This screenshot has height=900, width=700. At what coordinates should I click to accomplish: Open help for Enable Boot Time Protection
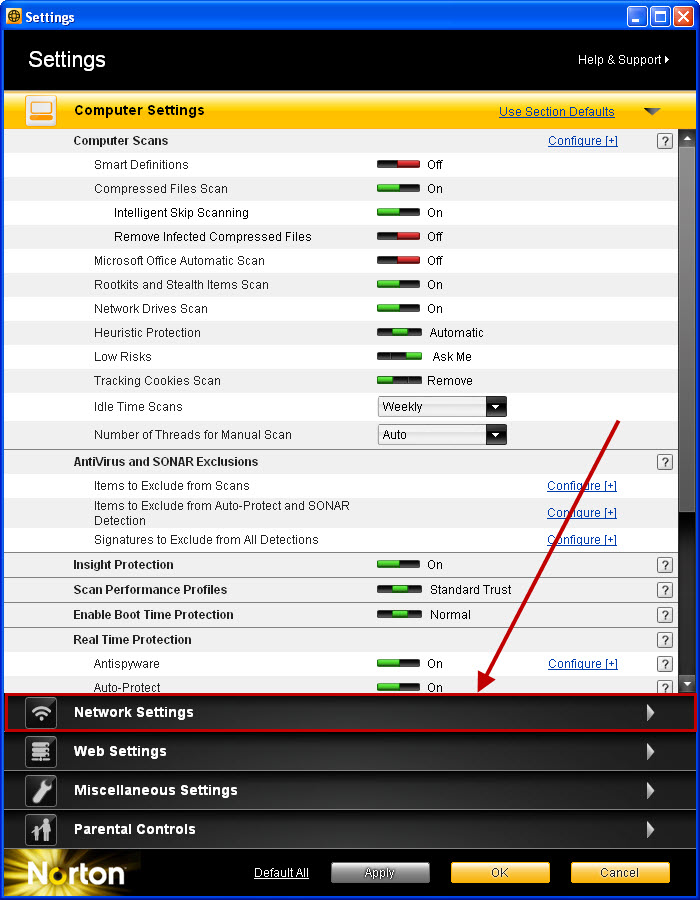pyautogui.click(x=664, y=615)
